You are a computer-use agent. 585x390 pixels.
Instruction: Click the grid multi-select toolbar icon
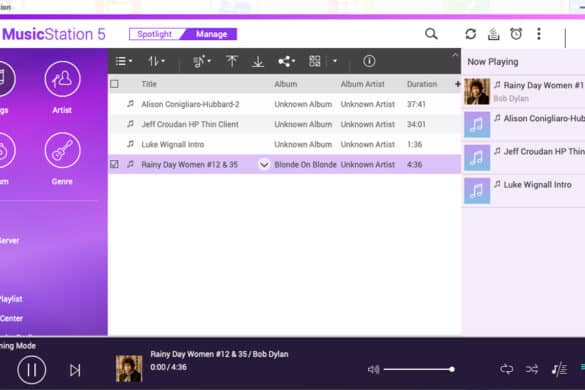[315, 61]
